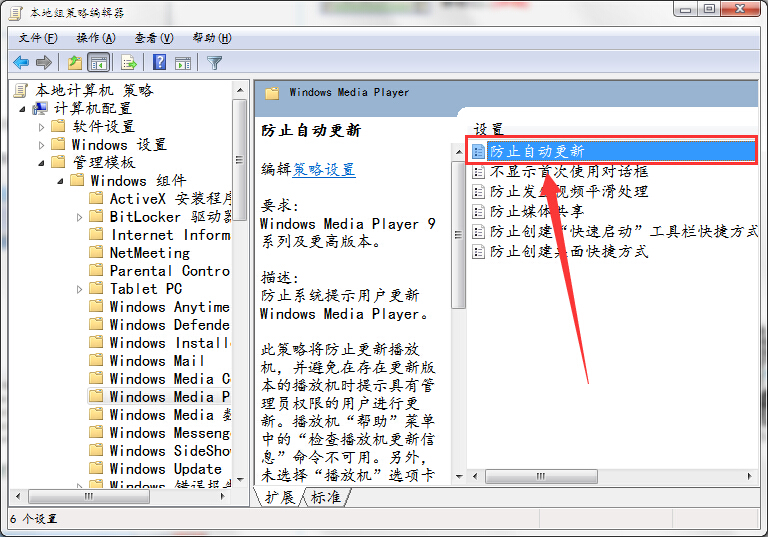Toggle the Show/Hide console tree icon

click(x=99, y=62)
